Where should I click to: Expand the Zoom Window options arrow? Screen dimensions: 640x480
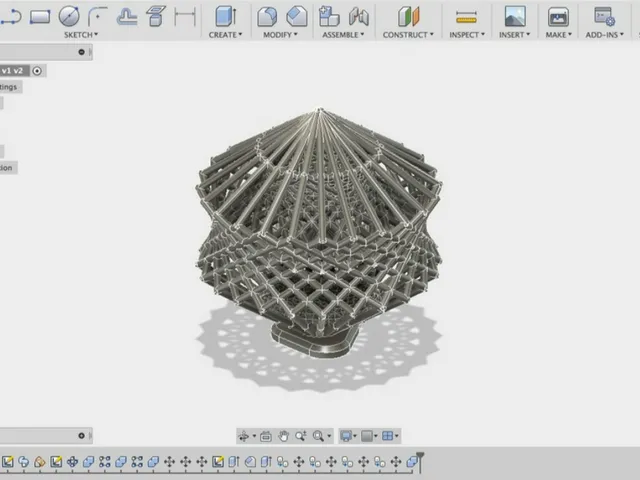[329, 436]
